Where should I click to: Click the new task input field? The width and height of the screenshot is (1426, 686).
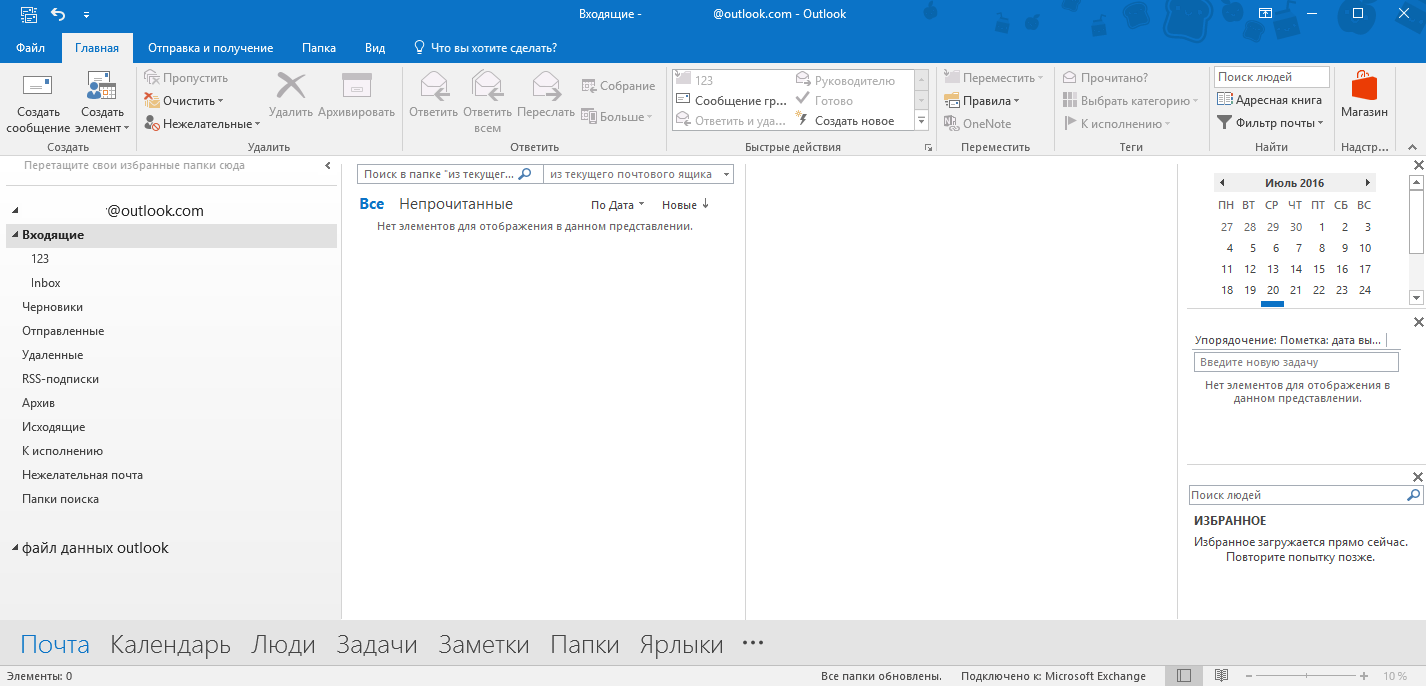(x=1295, y=362)
